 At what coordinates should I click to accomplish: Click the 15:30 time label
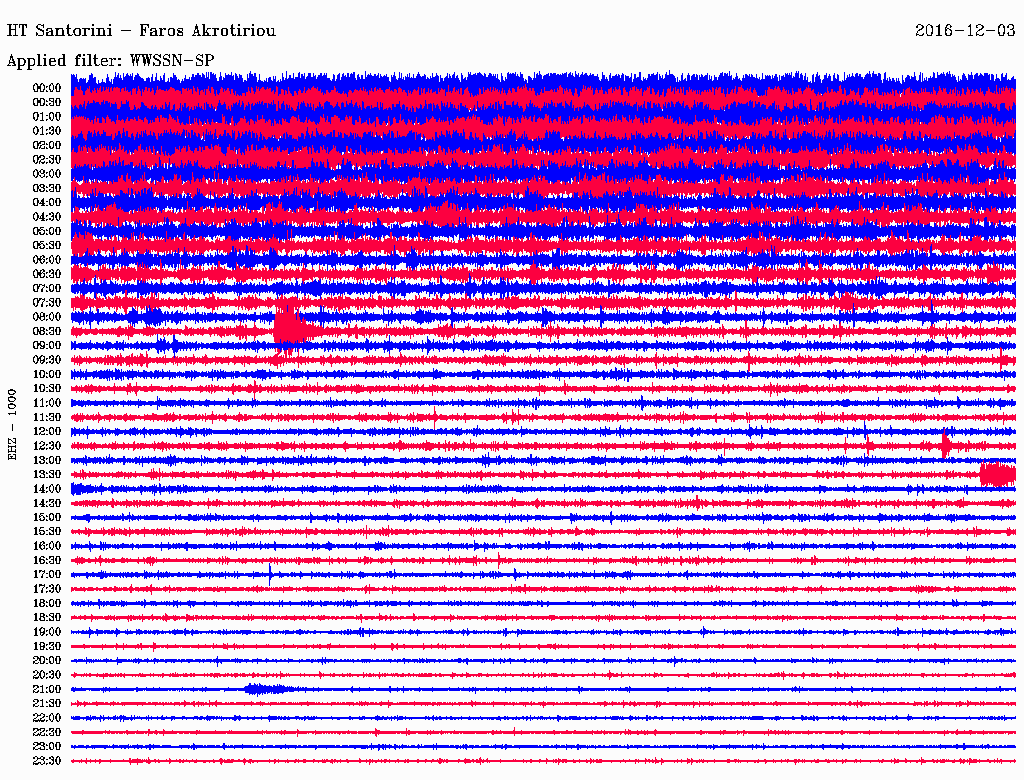pyautogui.click(x=47, y=532)
